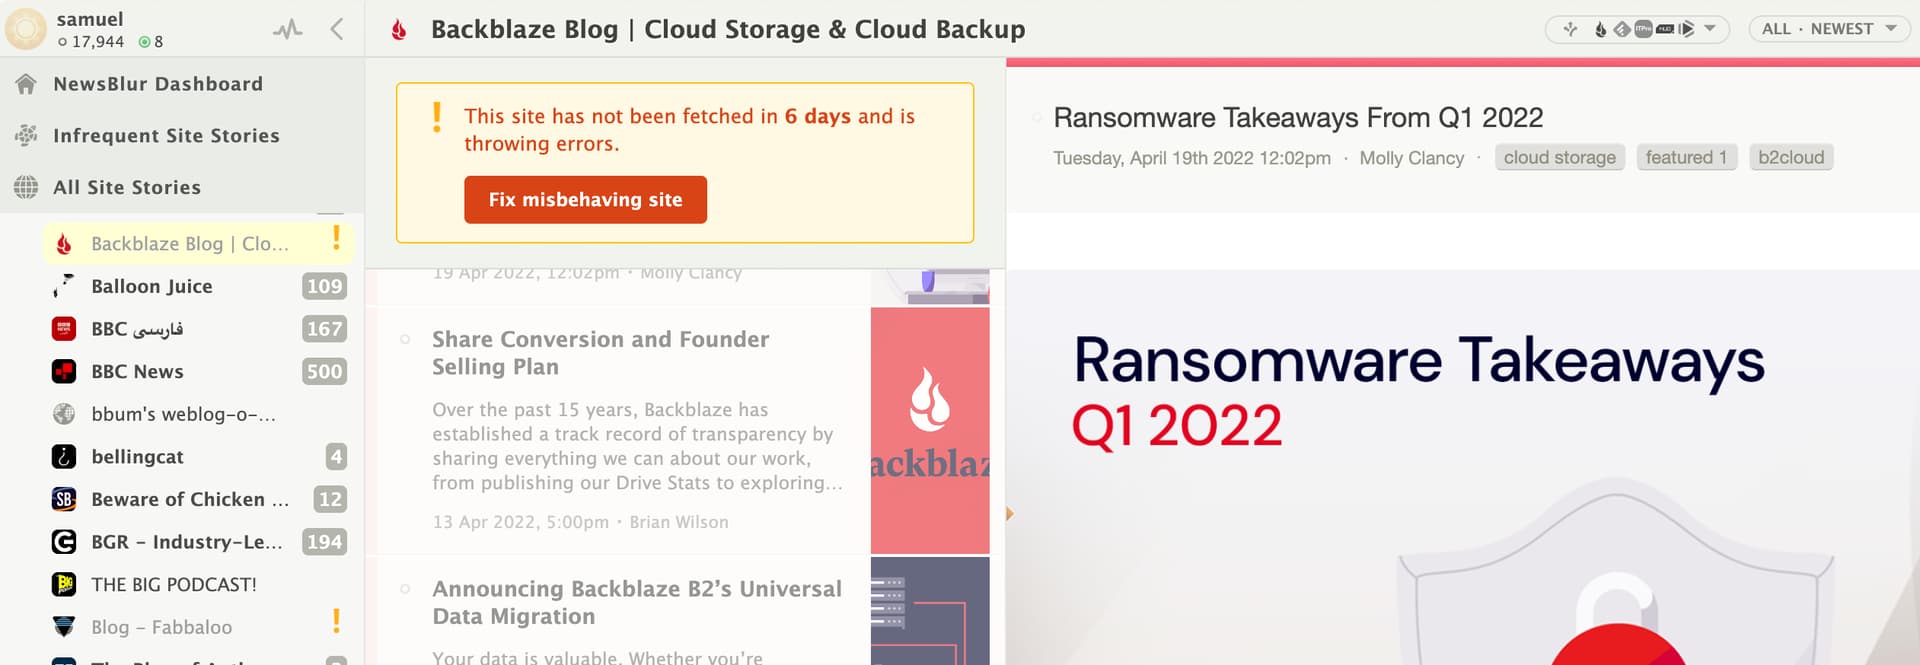This screenshot has width=1920, height=665.
Task: Open the activity pulse icon beside samuel
Action: (287, 29)
